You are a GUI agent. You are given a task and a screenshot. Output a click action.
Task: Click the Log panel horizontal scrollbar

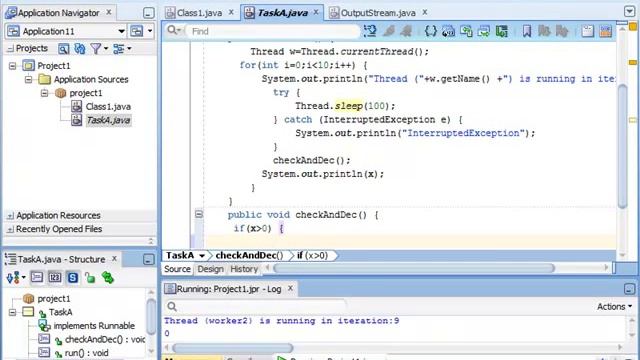[x=232, y=348]
